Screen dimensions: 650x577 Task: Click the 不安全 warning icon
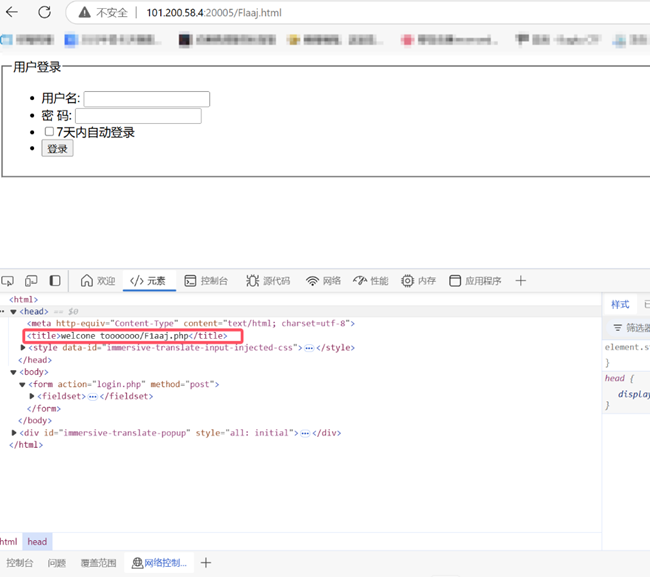(x=84, y=13)
